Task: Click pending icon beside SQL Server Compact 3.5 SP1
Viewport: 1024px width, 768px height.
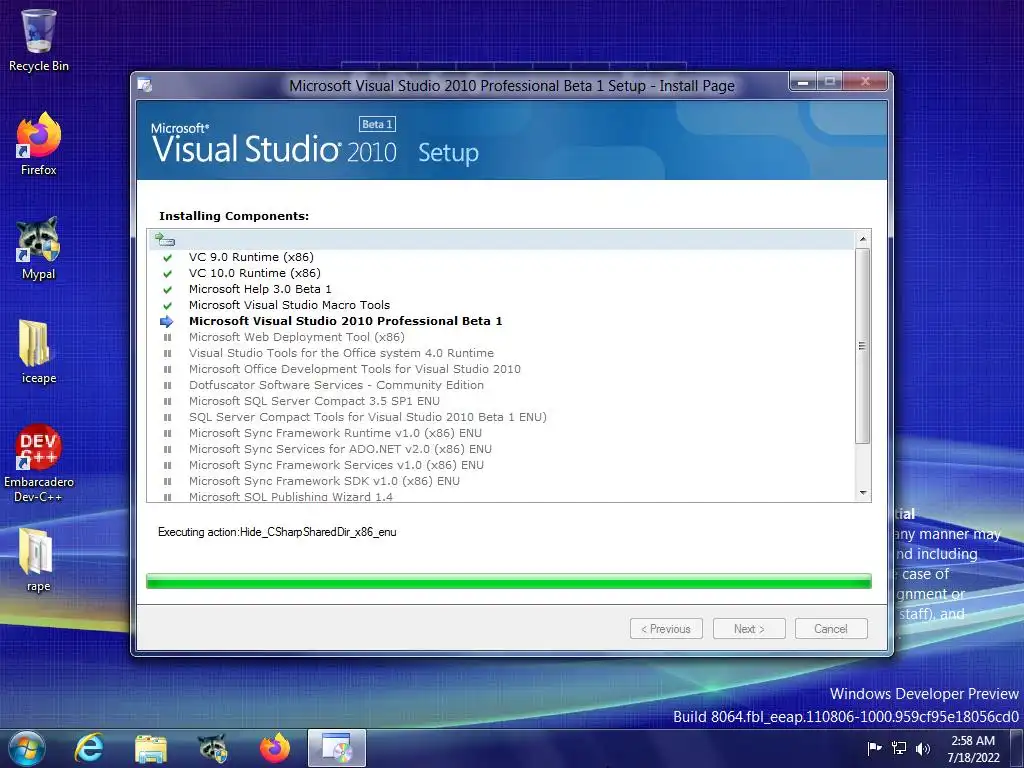Action: [167, 402]
